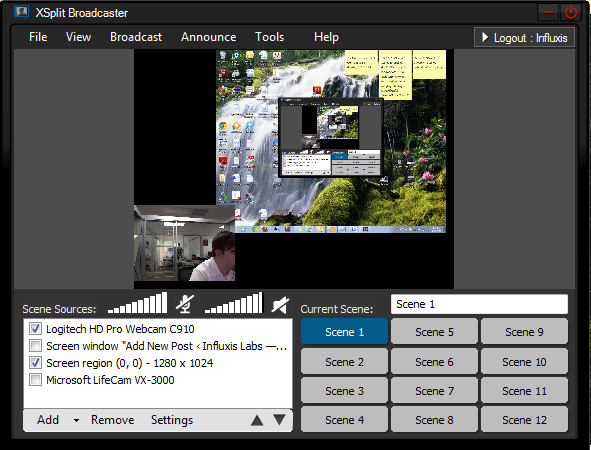Screen dimensions: 591x450
Task: Select the Logitech HD Pro Webcam C910 row
Action: click(x=158, y=329)
